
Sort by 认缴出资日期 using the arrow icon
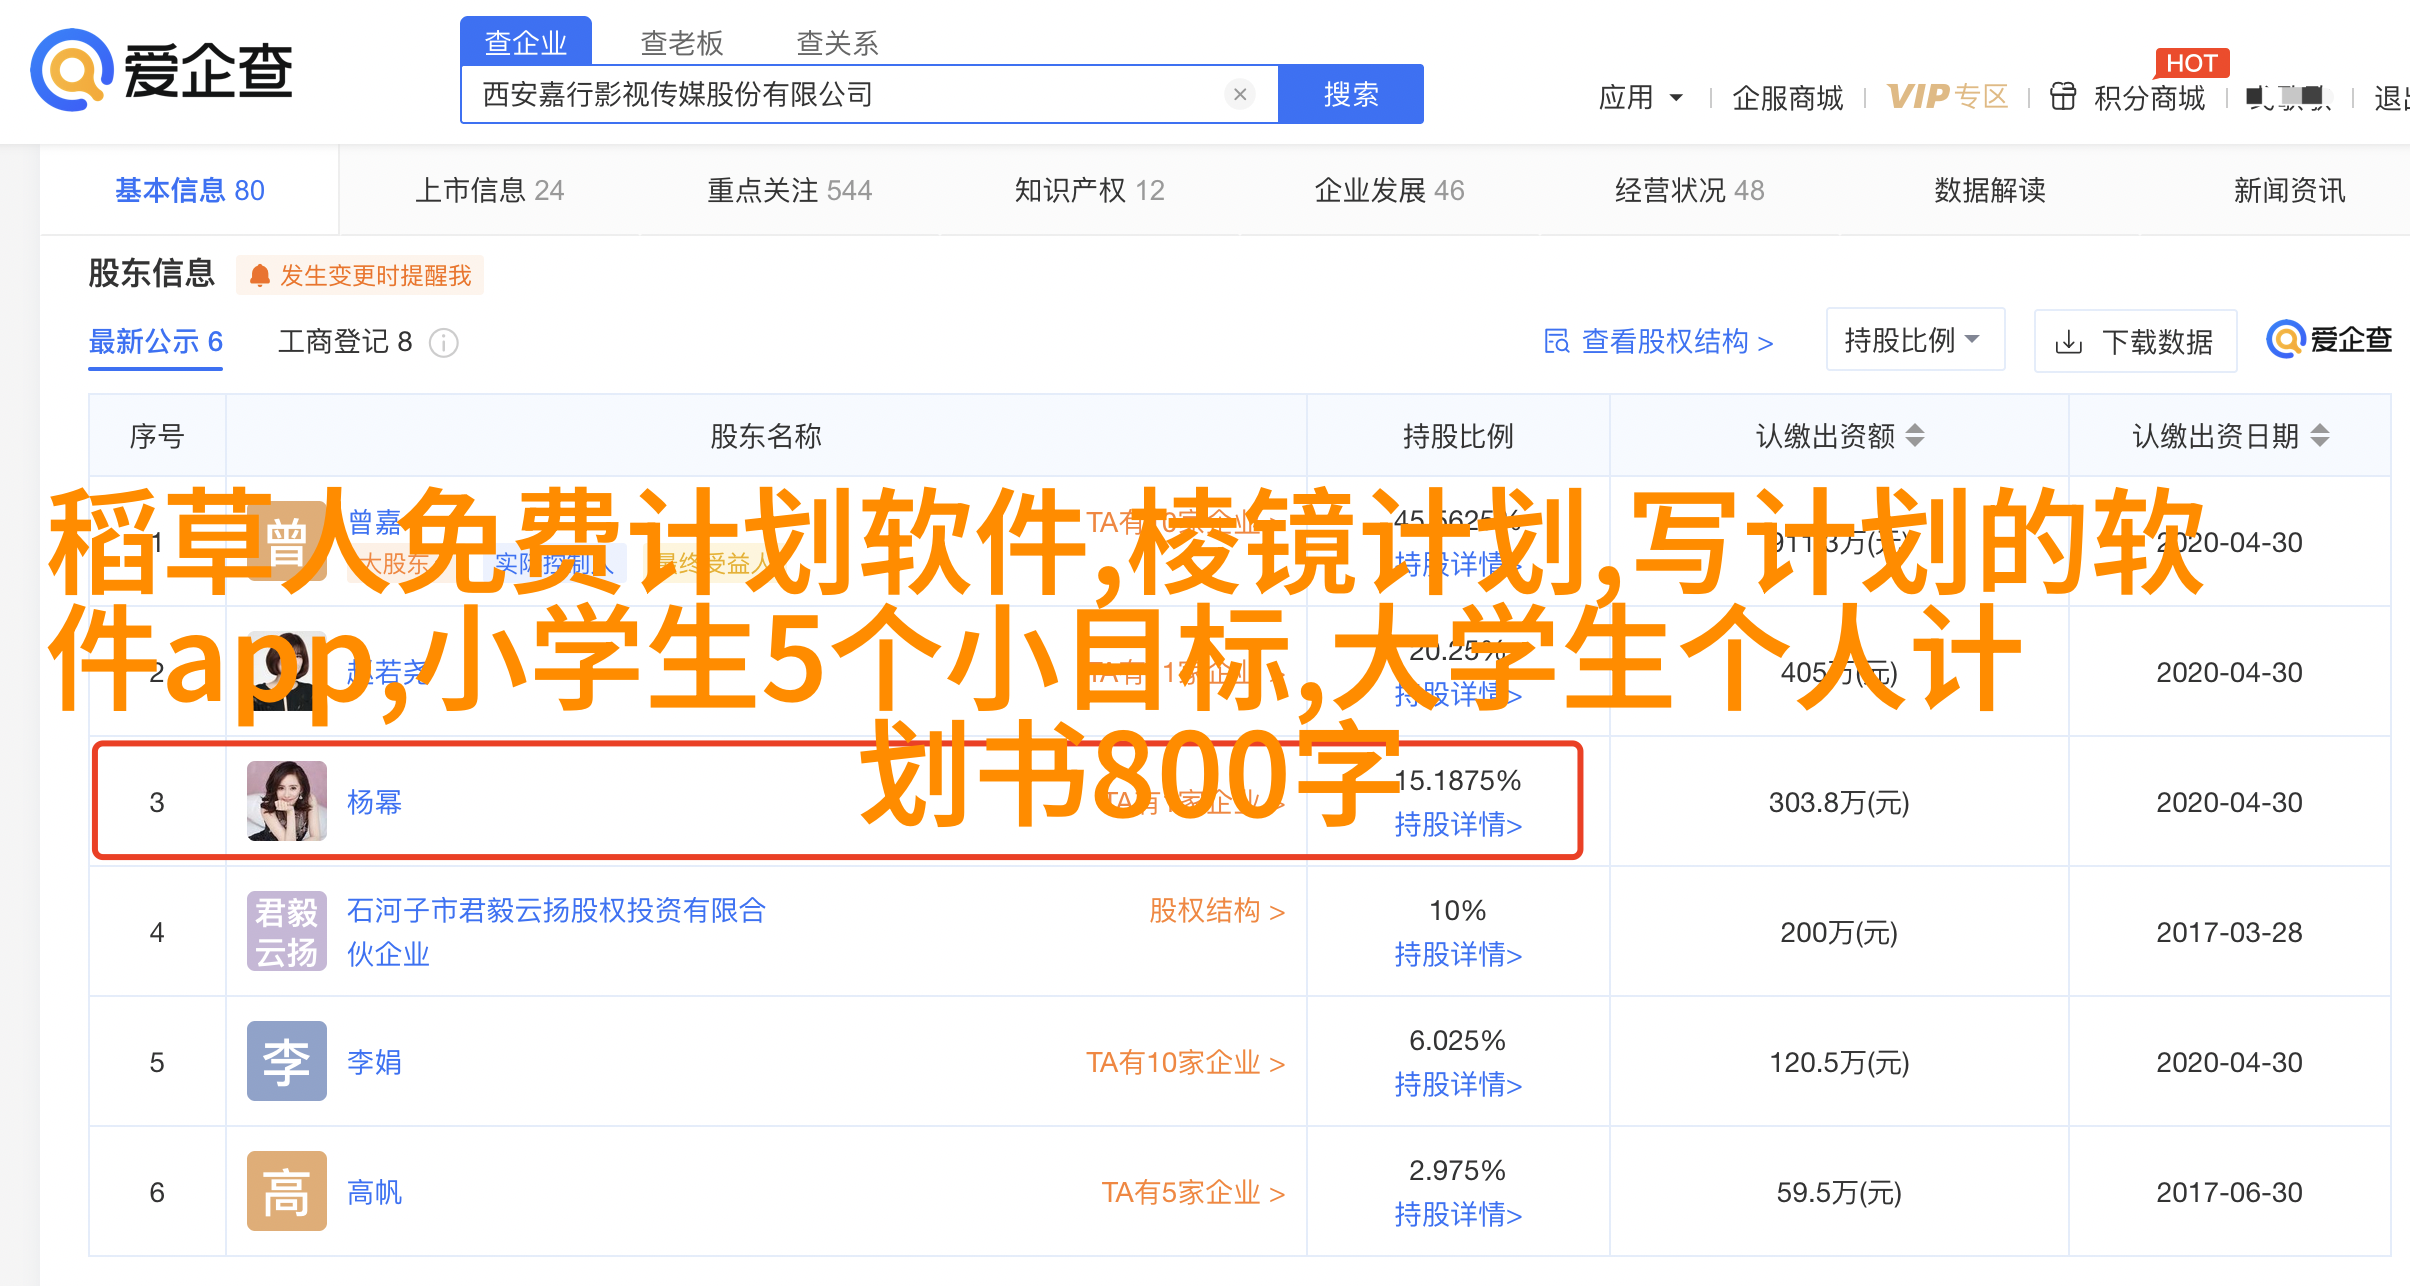click(x=2320, y=436)
